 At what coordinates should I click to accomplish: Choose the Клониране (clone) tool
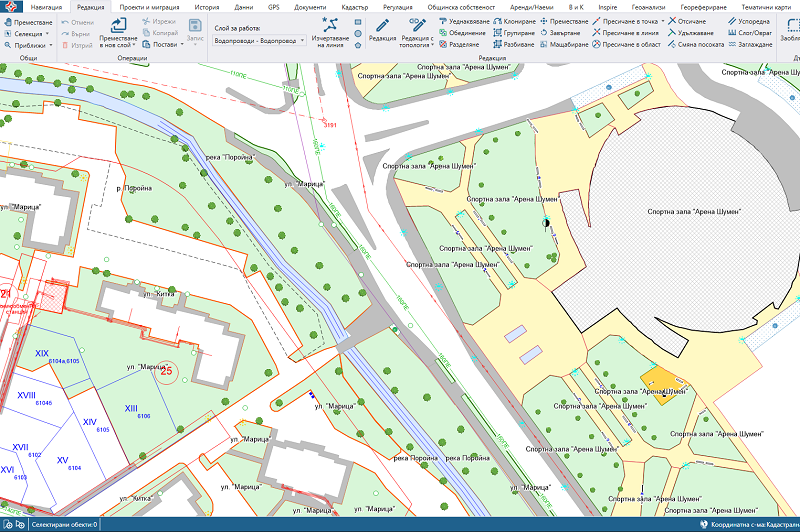click(x=513, y=20)
